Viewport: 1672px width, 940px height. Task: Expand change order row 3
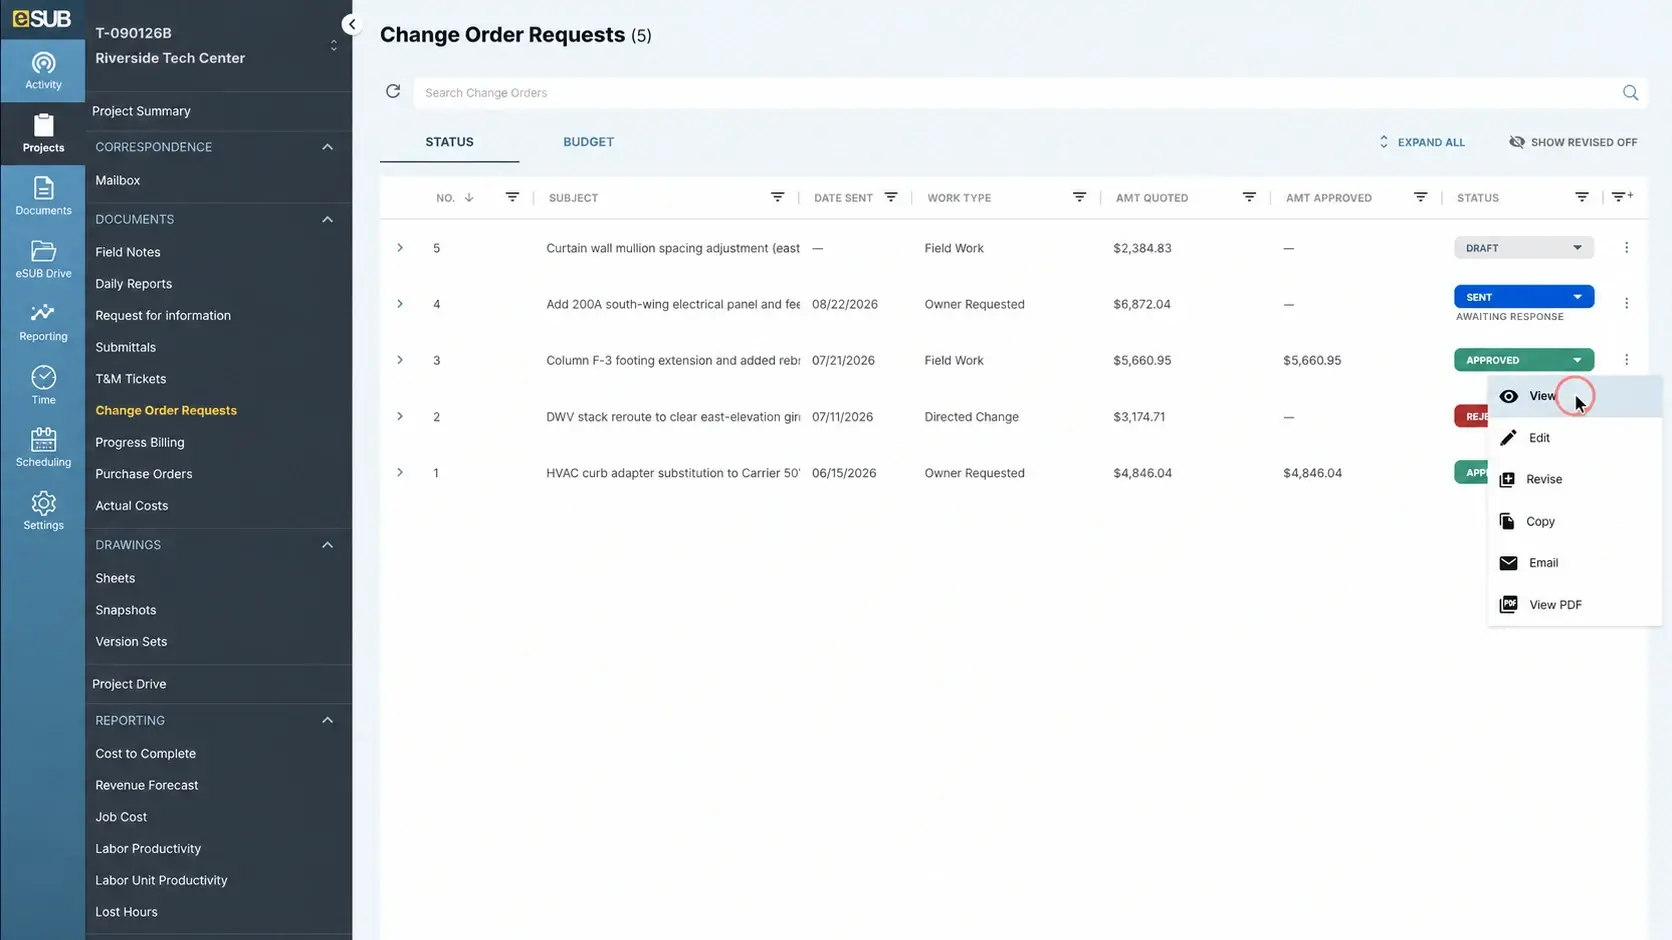pos(400,360)
